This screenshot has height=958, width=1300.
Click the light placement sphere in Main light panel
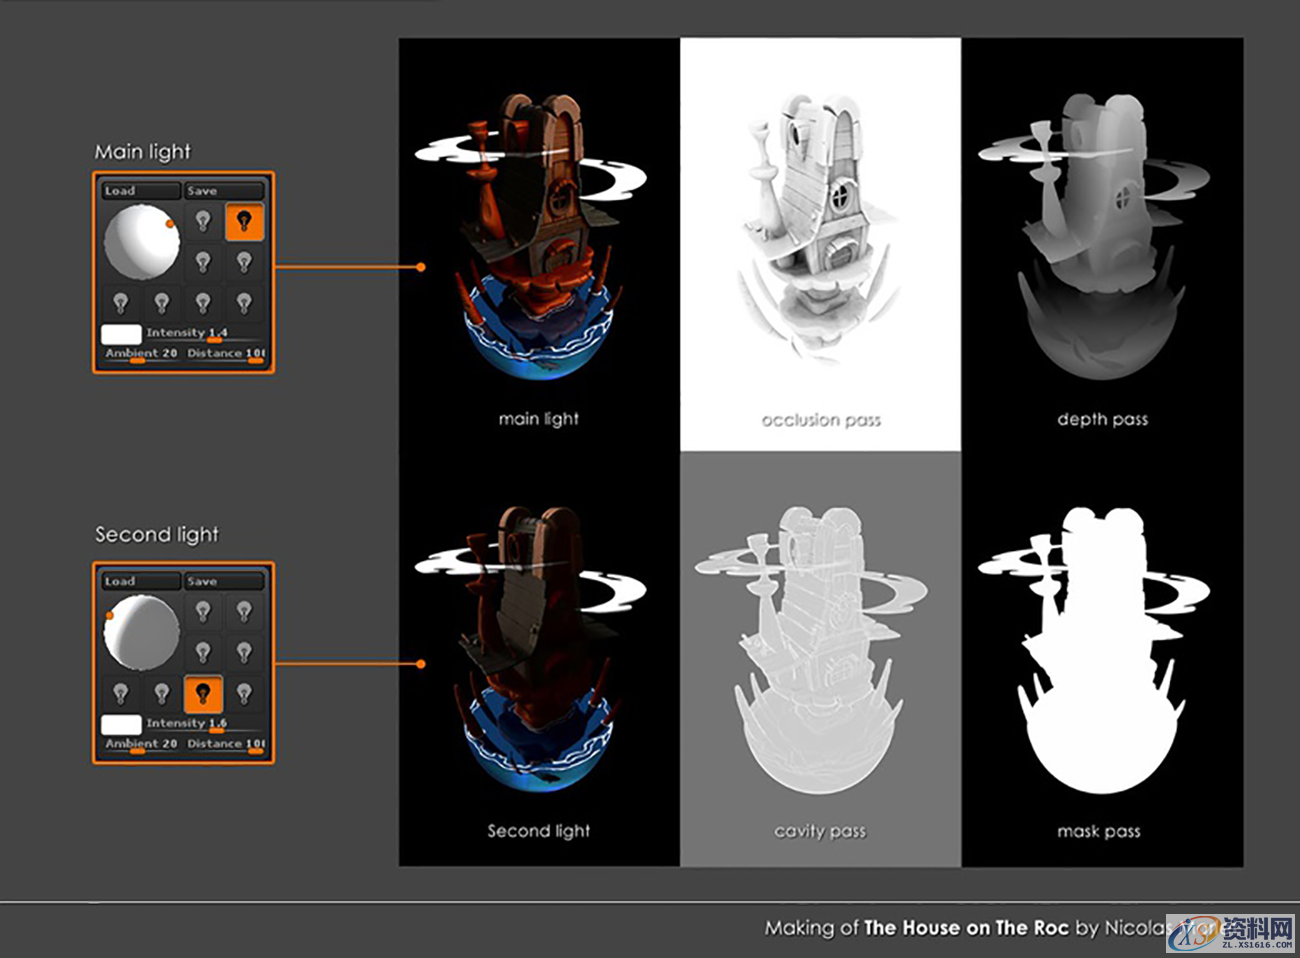click(x=142, y=241)
